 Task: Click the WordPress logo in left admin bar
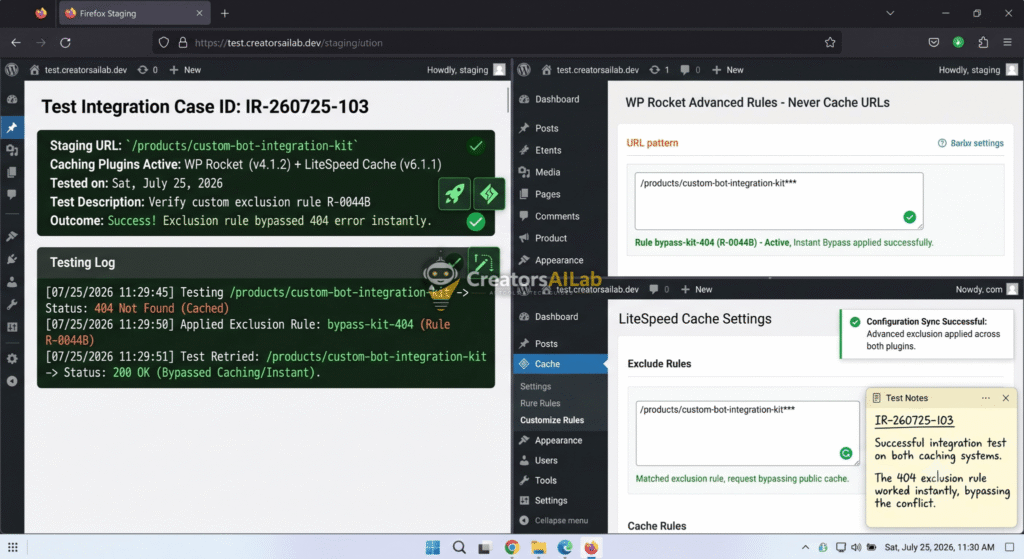click(x=12, y=70)
